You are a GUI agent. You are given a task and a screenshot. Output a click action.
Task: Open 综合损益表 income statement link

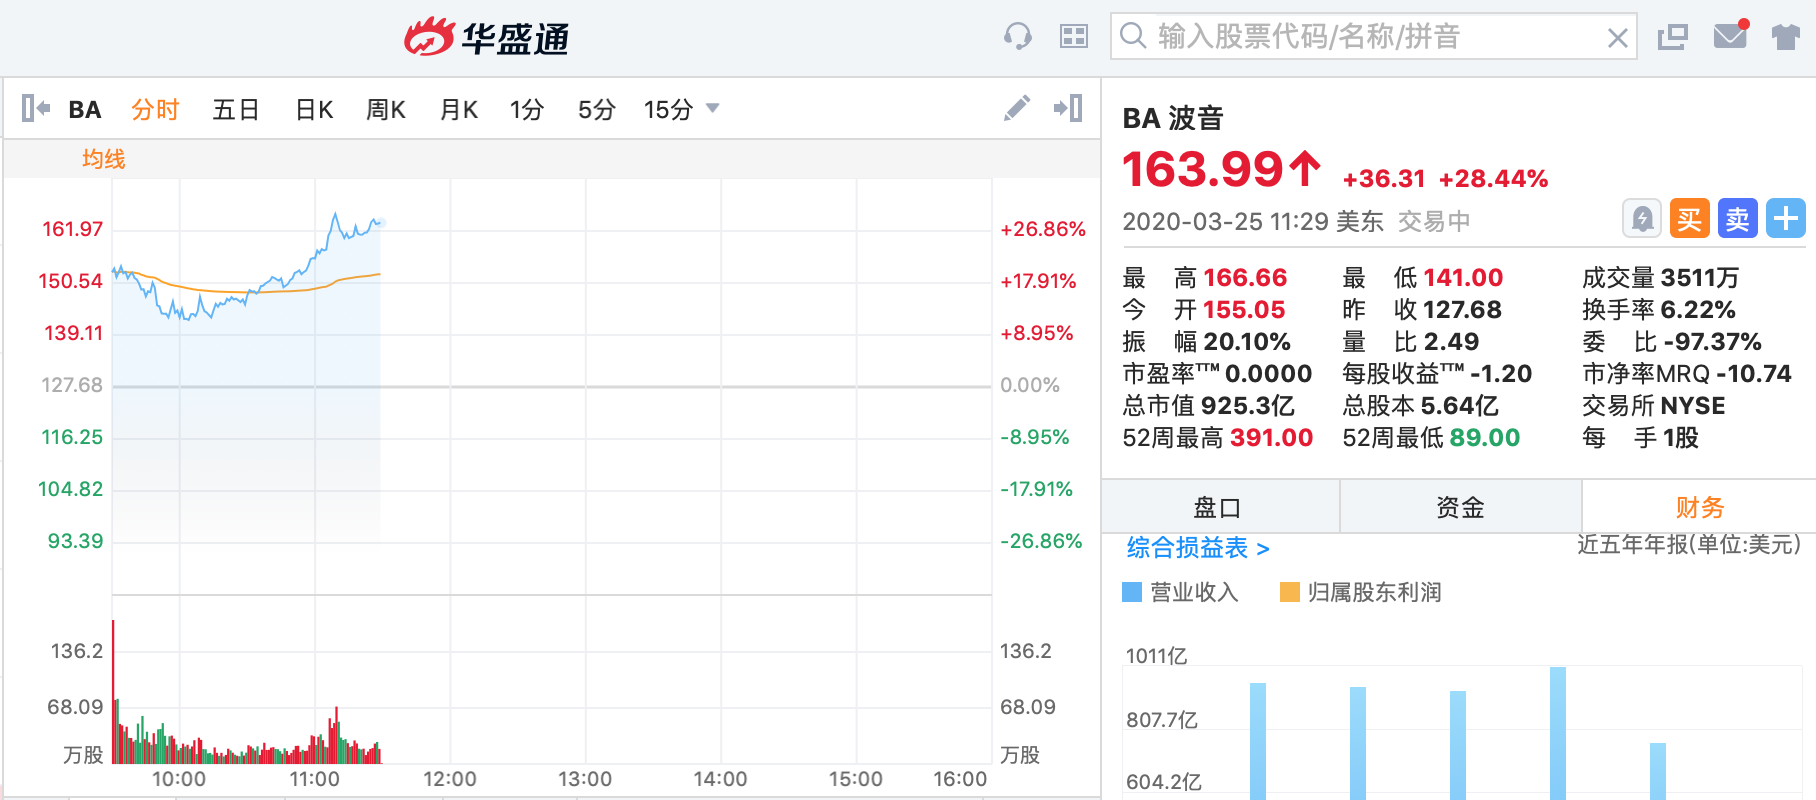pos(1197,548)
